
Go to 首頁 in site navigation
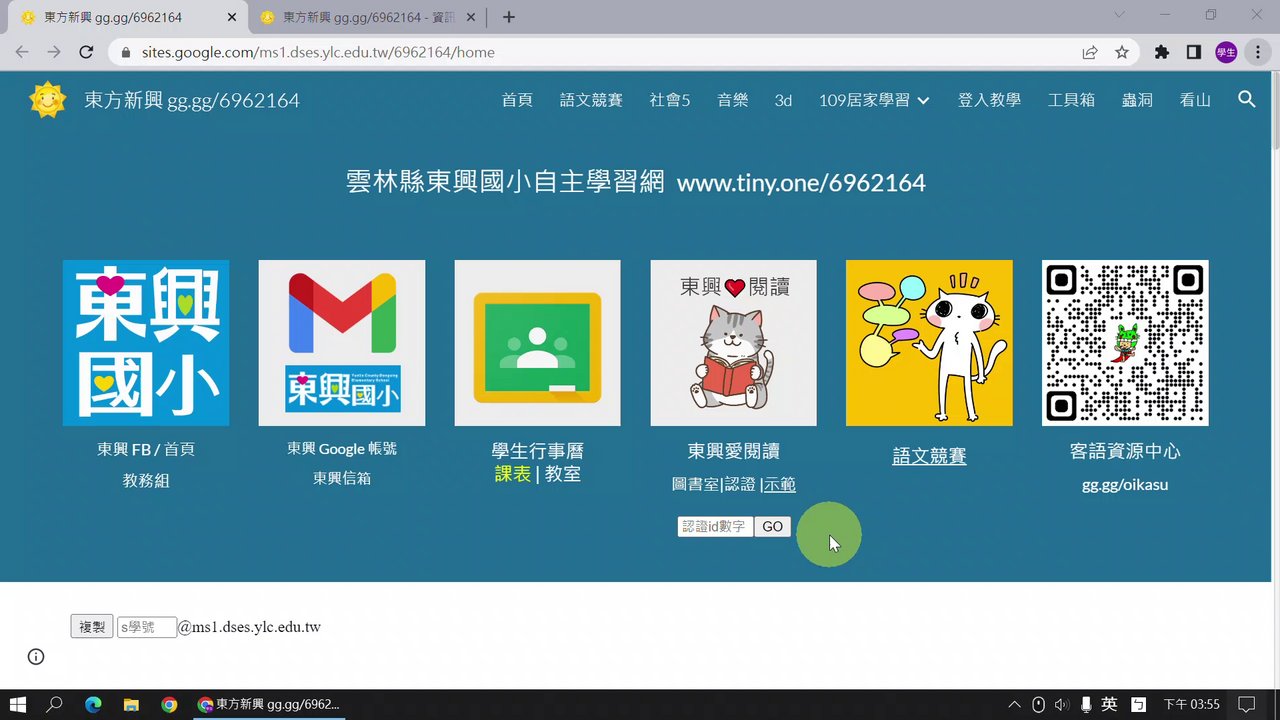517,100
